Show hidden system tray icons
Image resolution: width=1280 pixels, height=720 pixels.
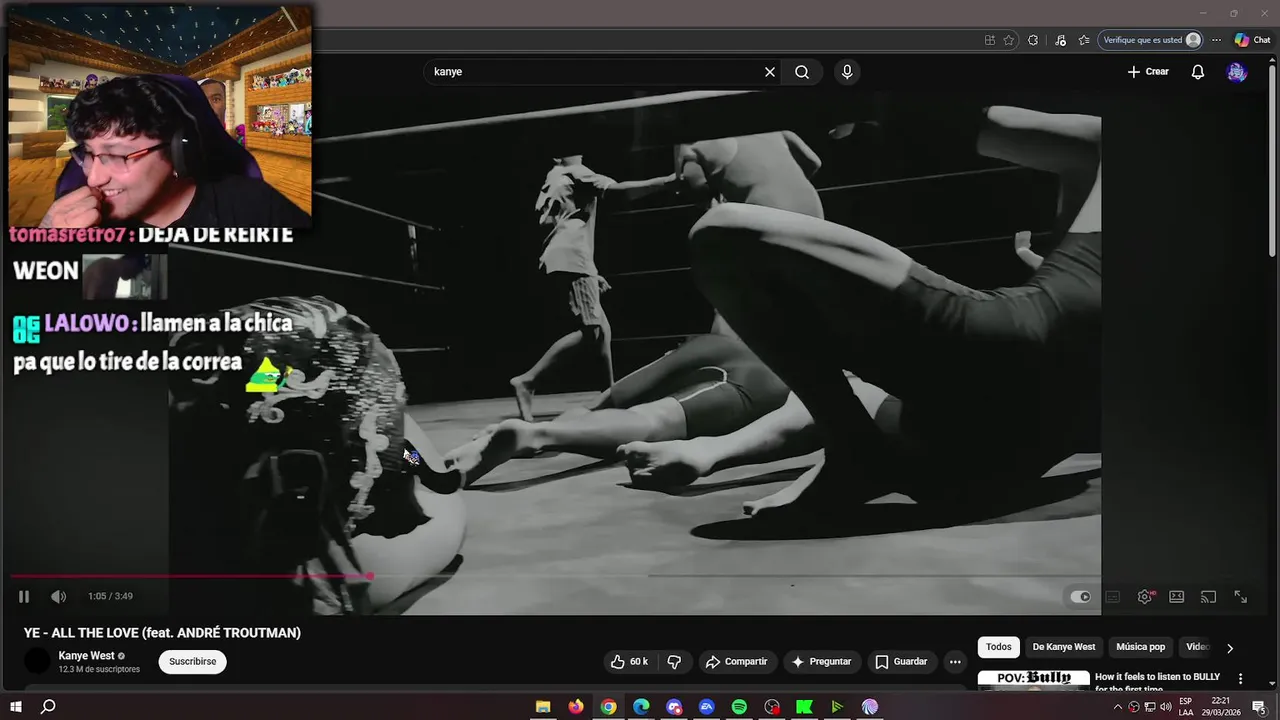(x=1118, y=707)
